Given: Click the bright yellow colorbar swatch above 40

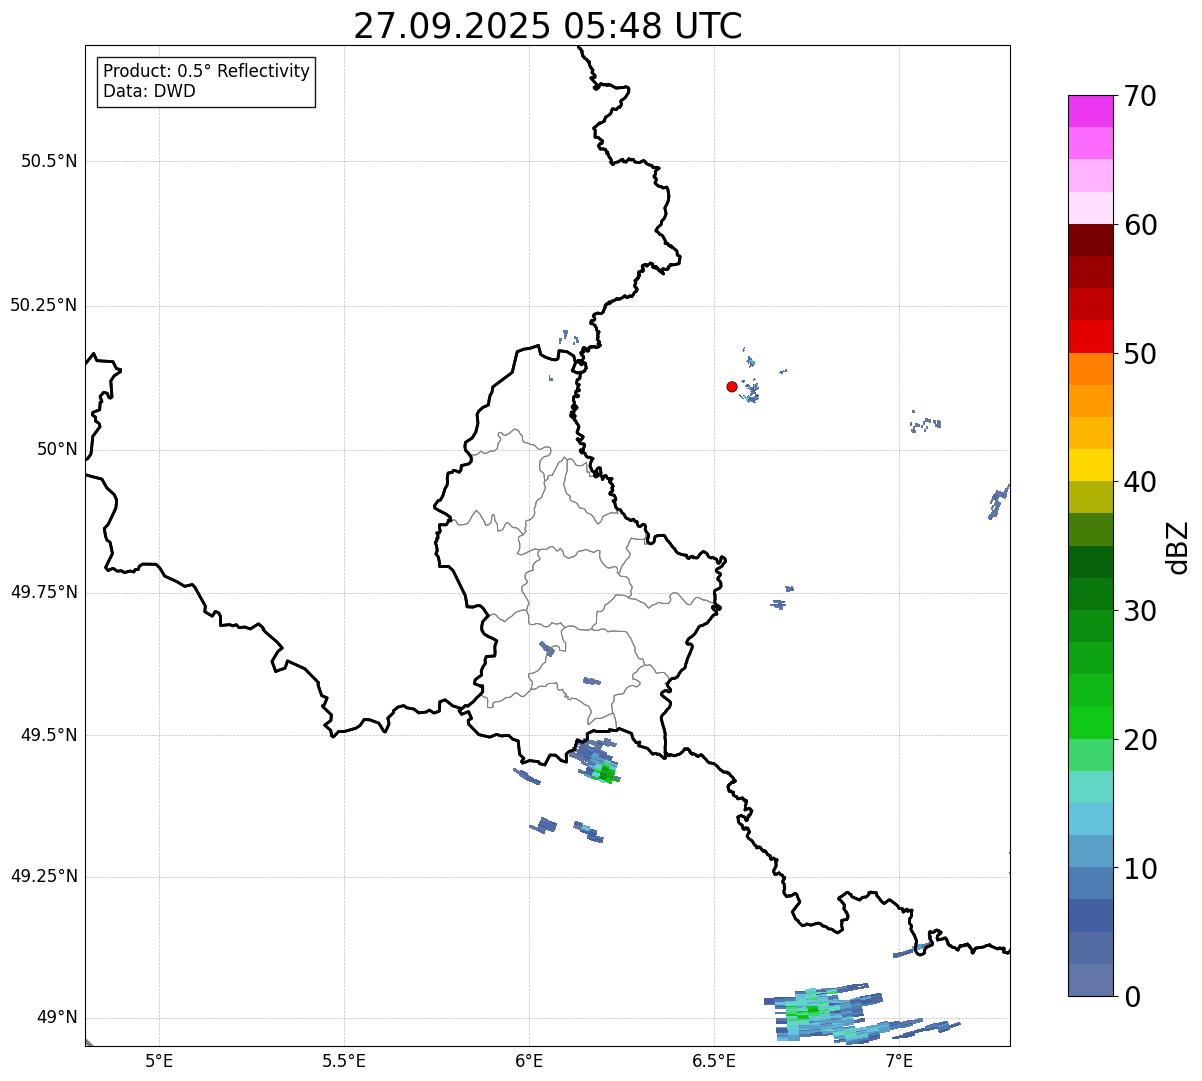Looking at the screenshot, I should (1091, 466).
